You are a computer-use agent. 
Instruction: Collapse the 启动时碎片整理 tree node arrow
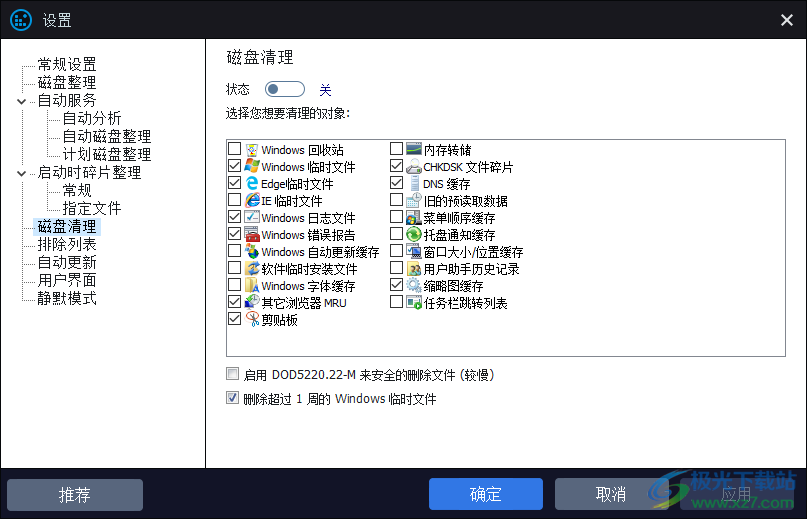22,174
